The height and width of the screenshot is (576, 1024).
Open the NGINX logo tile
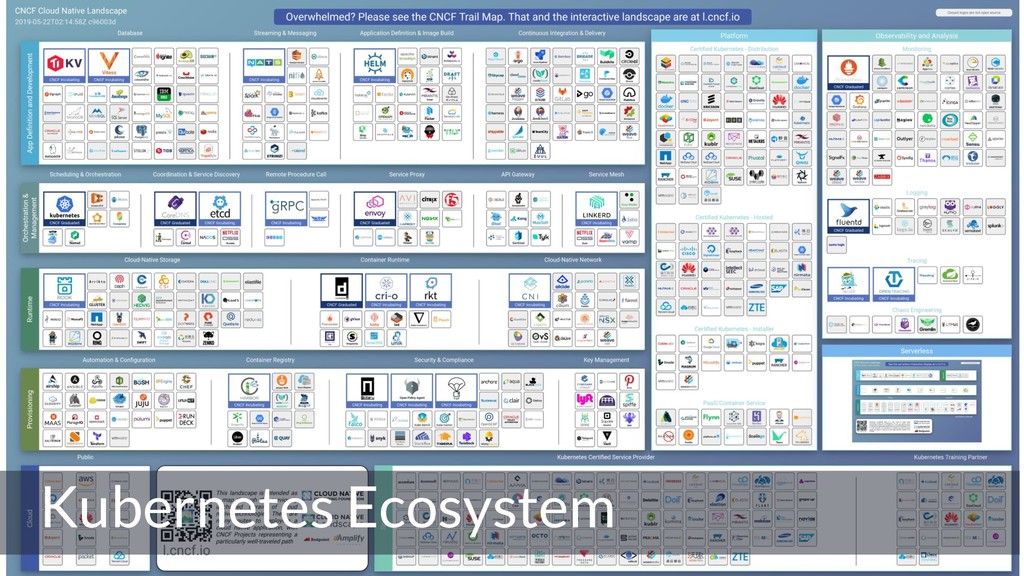[429, 219]
